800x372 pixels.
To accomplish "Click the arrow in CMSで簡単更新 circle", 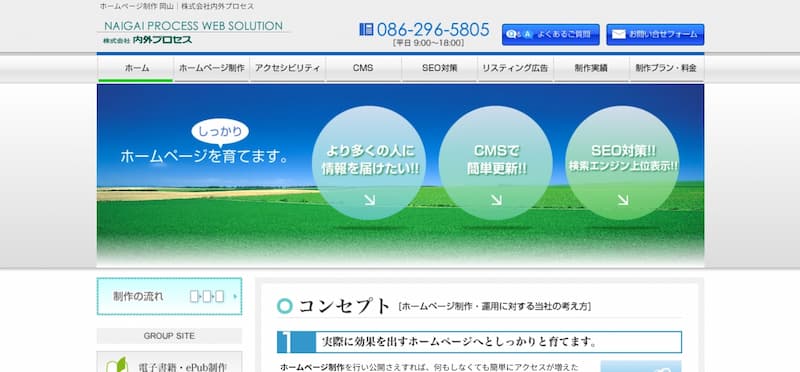I will point(496,200).
